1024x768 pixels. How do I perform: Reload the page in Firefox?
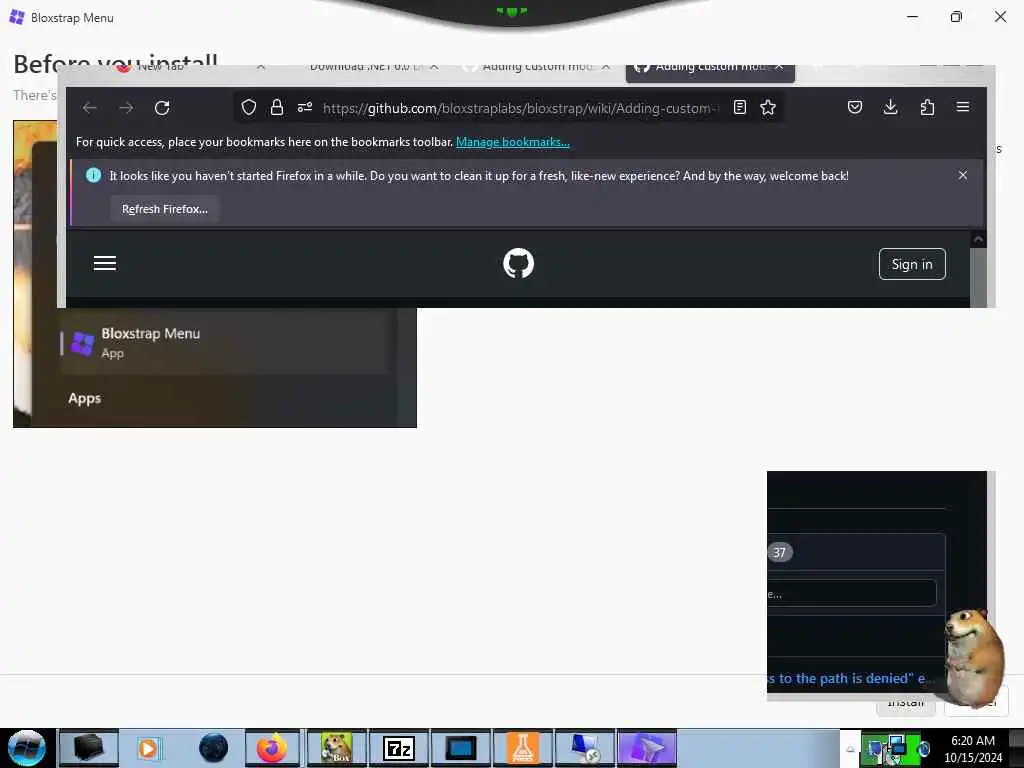[162, 108]
